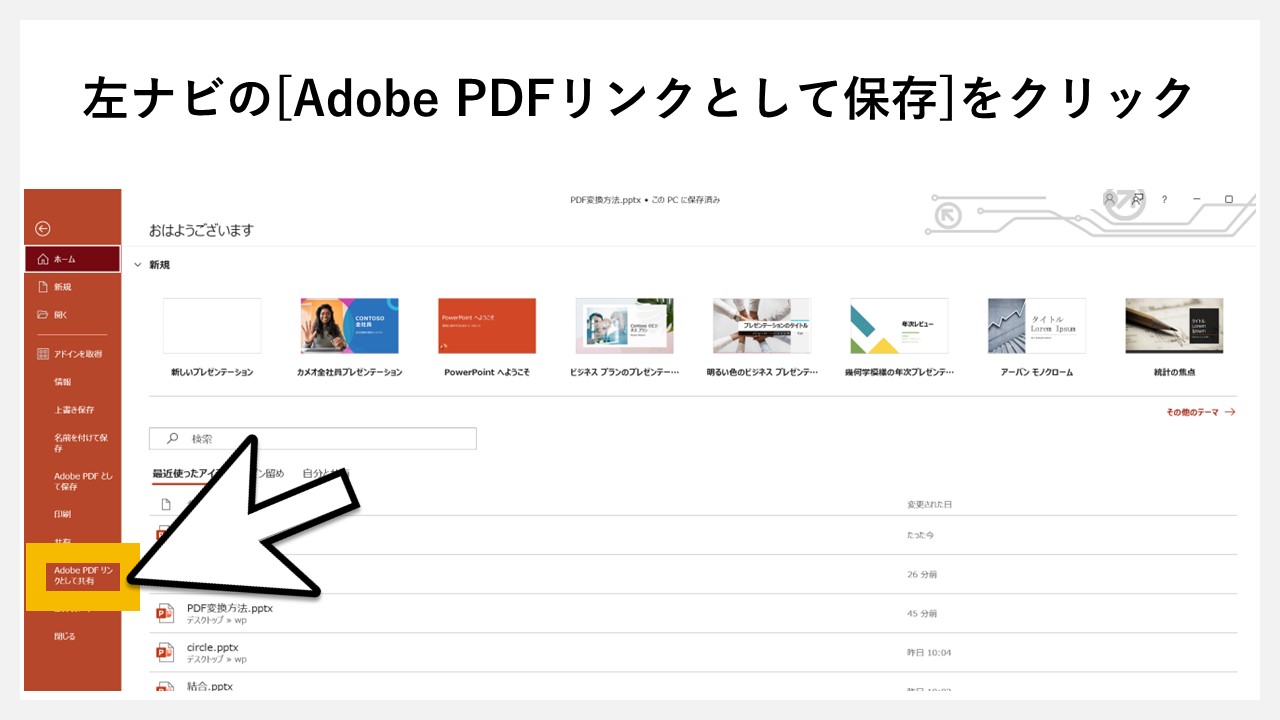Open その他のテーマ link
This screenshot has width=1280, height=720.
pos(1195,411)
